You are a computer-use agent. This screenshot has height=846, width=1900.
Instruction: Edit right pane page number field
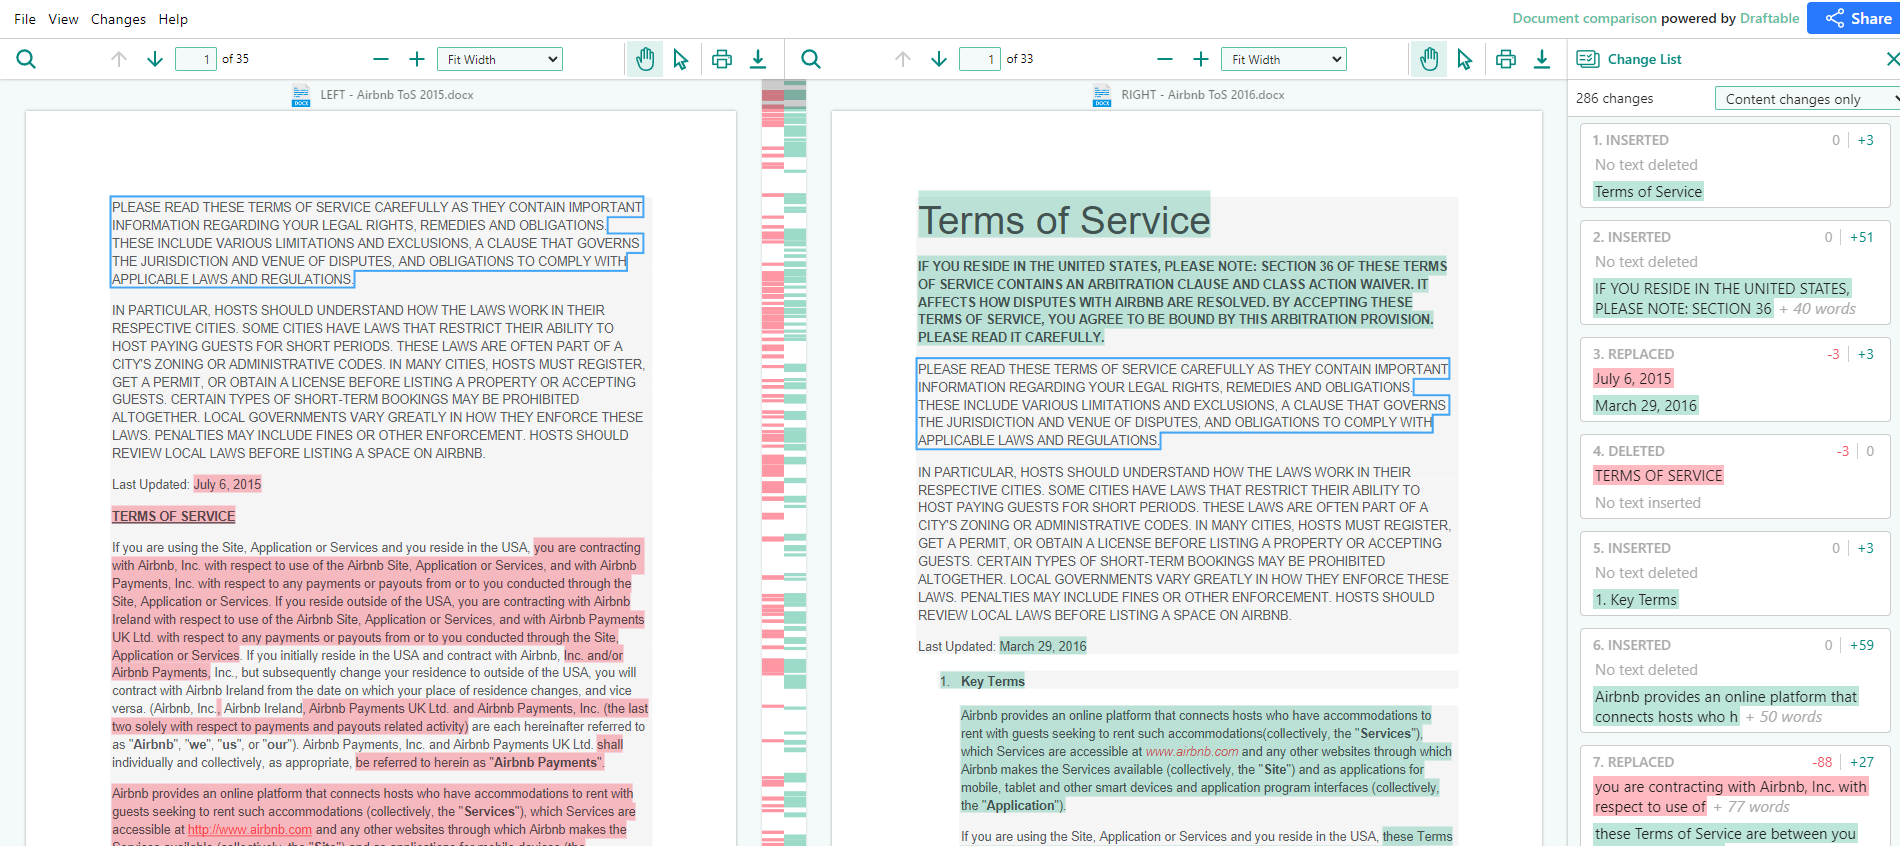pos(980,59)
